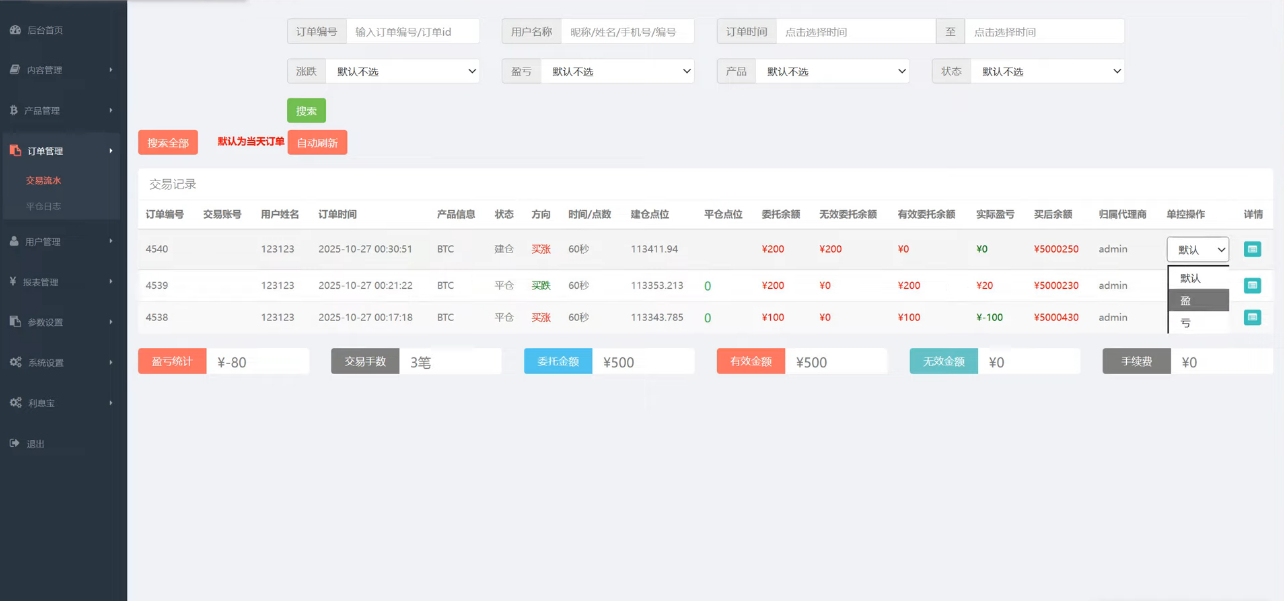1284x601 pixels.
Task: Click the 用户管理 user icon
Action: (x=14, y=241)
